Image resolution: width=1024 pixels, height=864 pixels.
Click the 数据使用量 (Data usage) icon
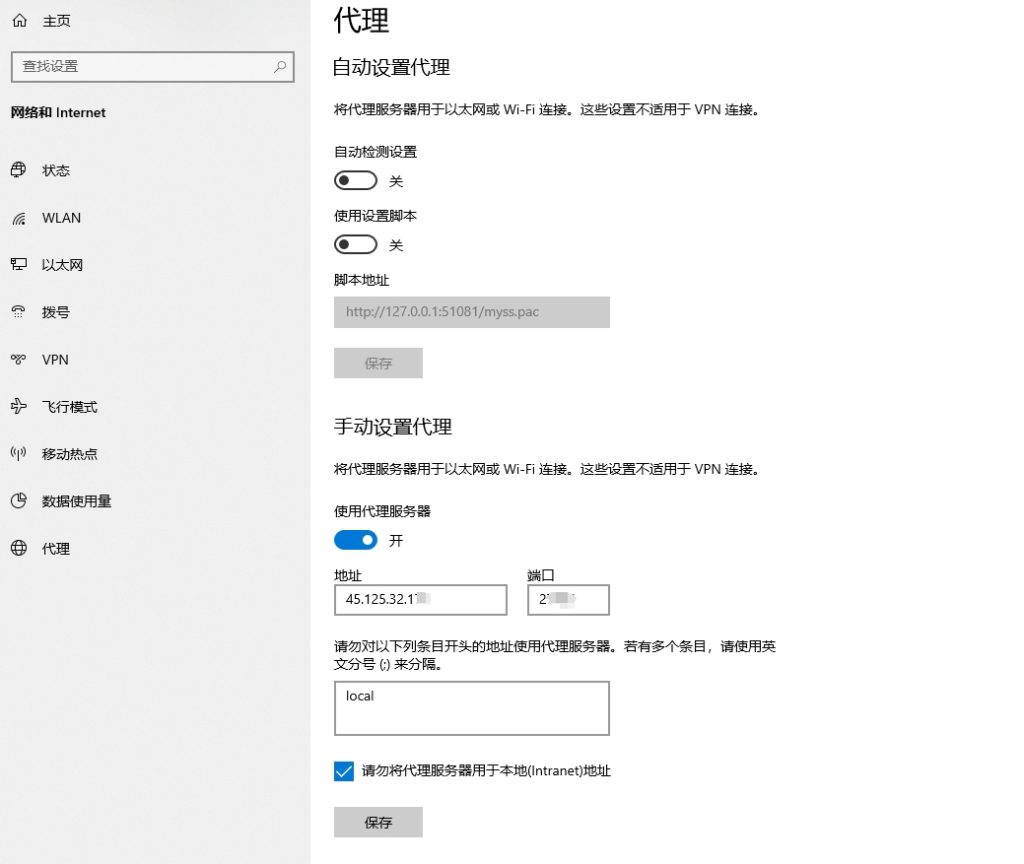19,501
